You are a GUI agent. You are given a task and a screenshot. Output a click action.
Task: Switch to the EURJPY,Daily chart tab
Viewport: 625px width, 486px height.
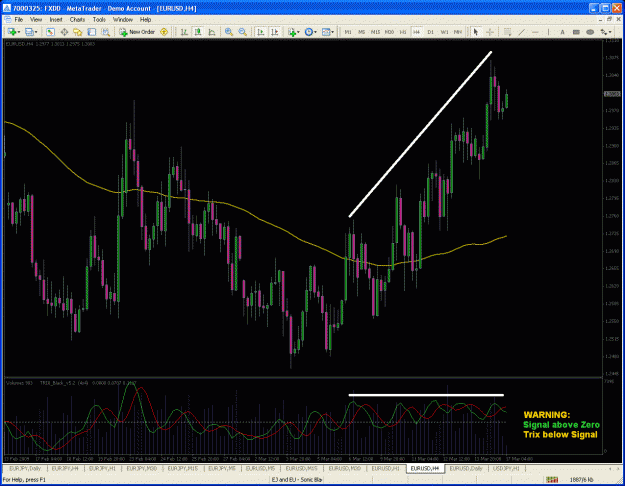[25, 468]
